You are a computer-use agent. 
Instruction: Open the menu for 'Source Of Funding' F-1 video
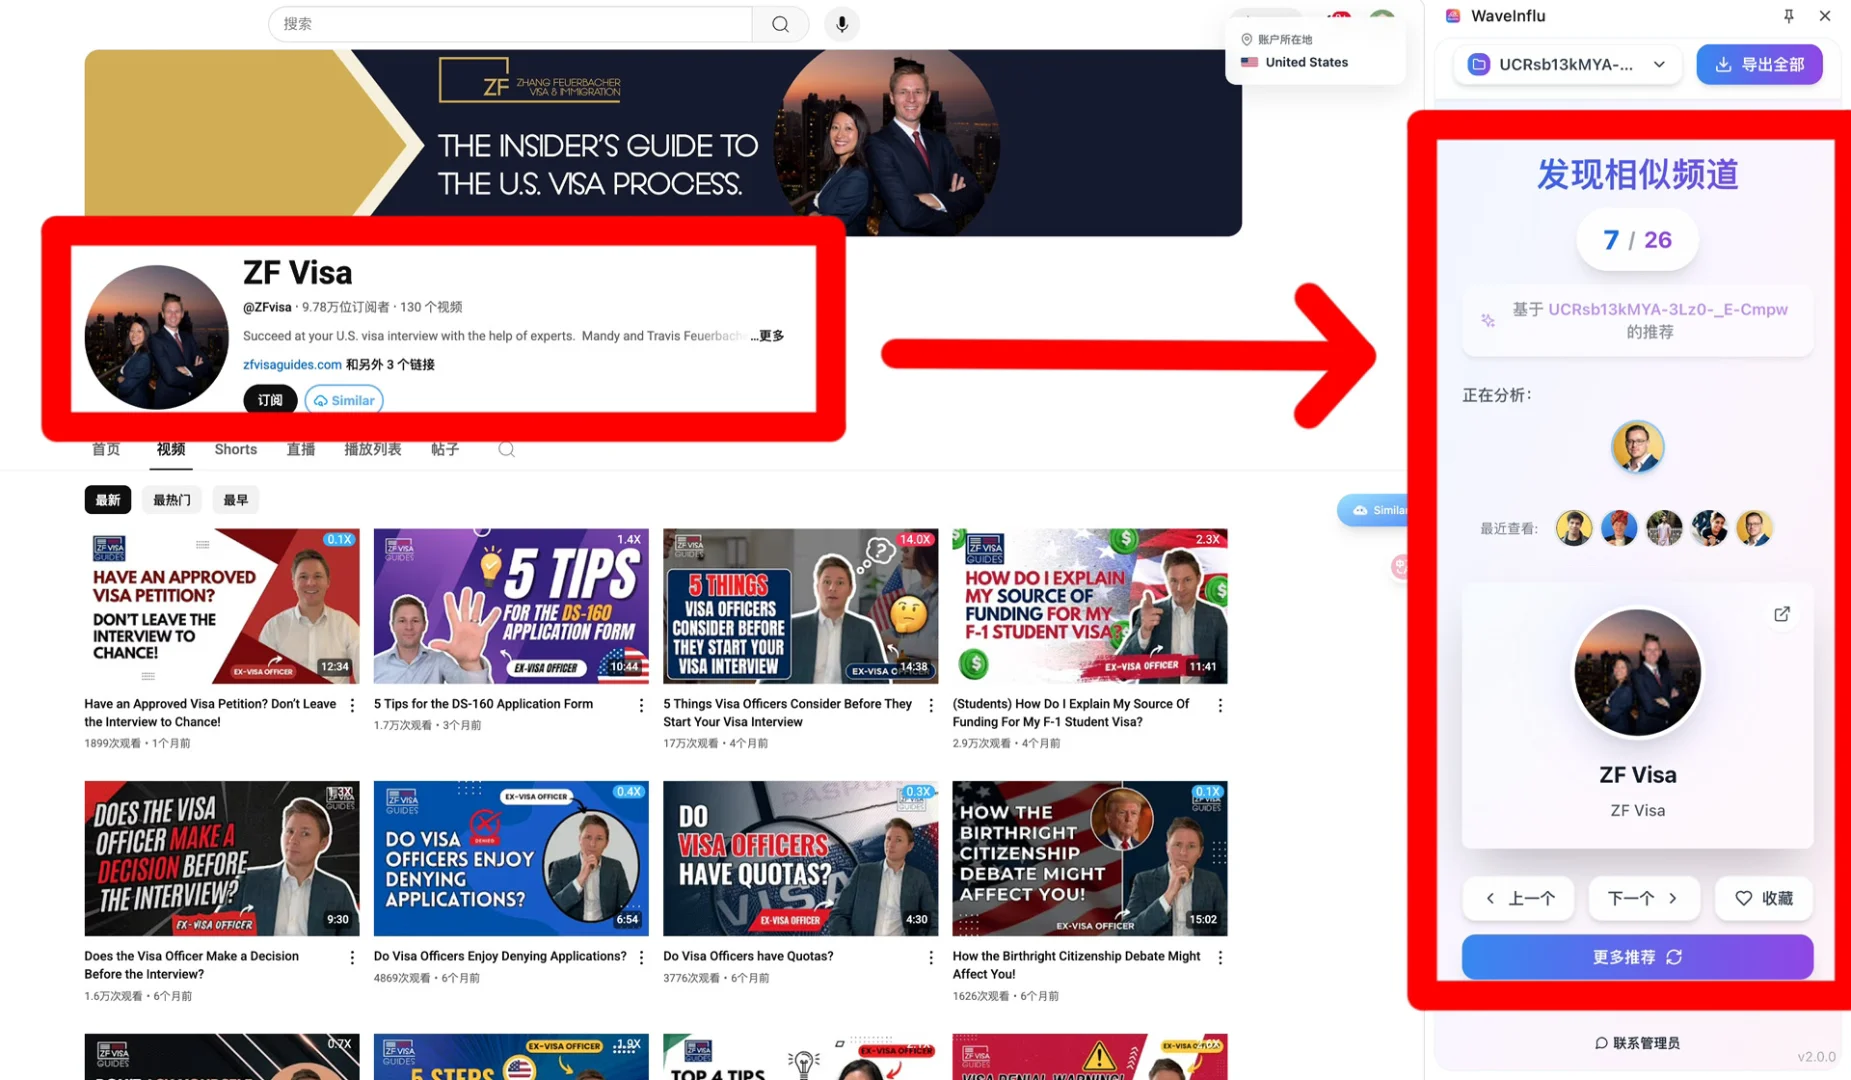pos(1220,706)
